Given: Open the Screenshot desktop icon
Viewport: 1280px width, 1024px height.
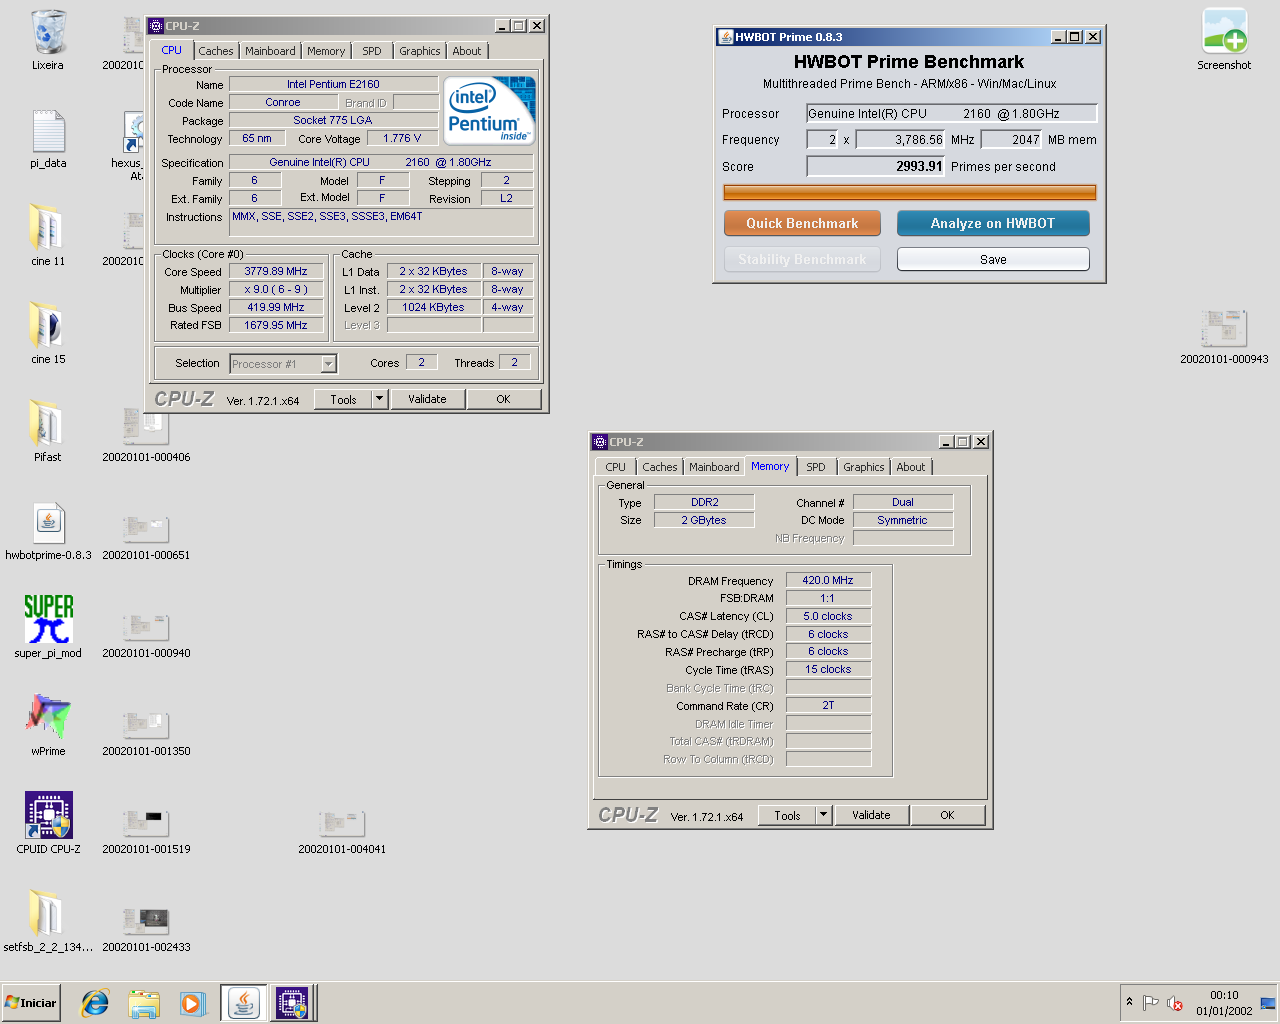Looking at the screenshot, I should pyautogui.click(x=1224, y=40).
